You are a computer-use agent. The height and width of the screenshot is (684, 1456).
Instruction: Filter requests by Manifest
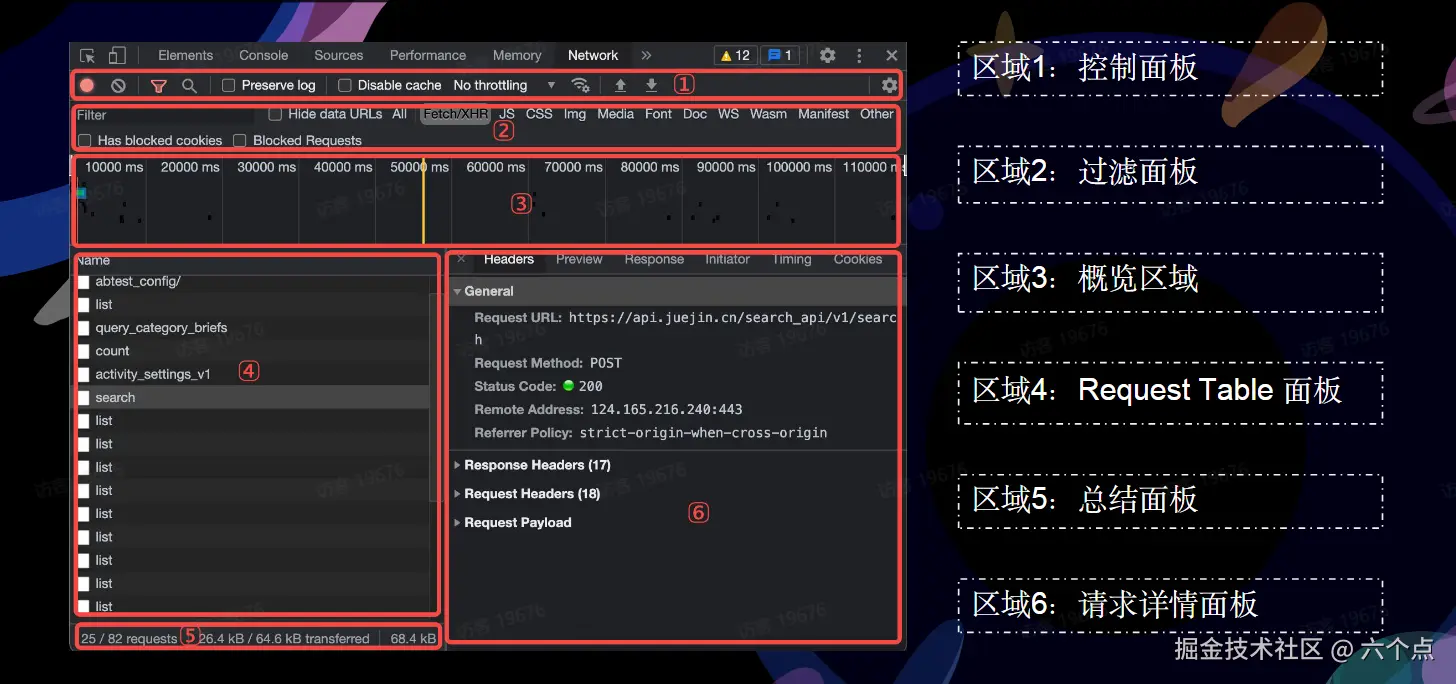(x=824, y=114)
